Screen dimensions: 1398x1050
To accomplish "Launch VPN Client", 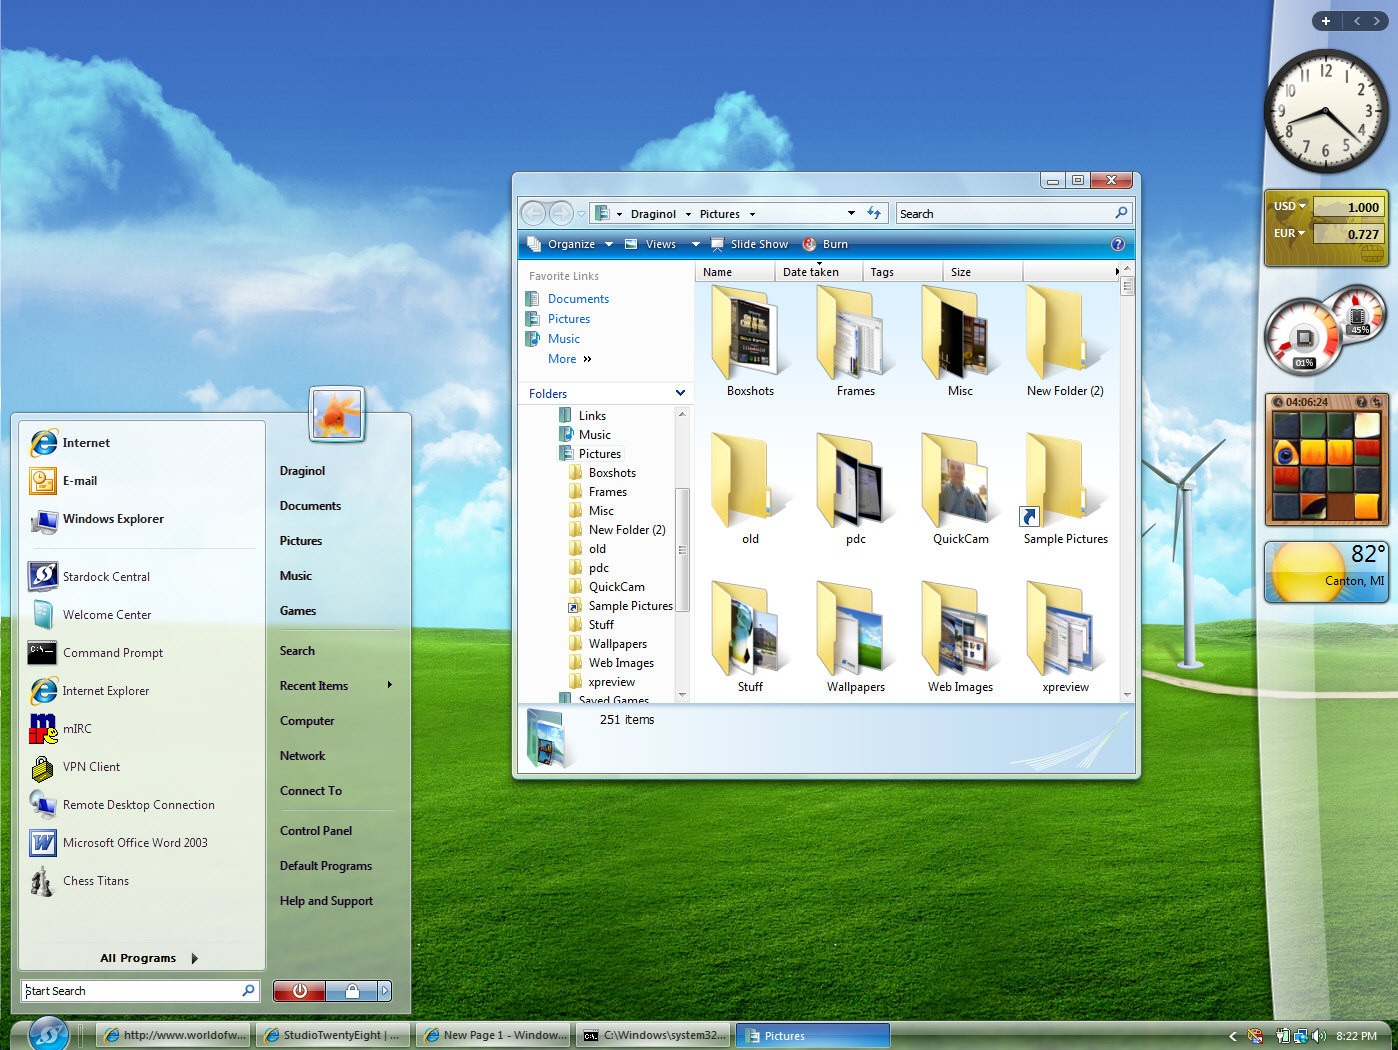I will click(x=75, y=767).
